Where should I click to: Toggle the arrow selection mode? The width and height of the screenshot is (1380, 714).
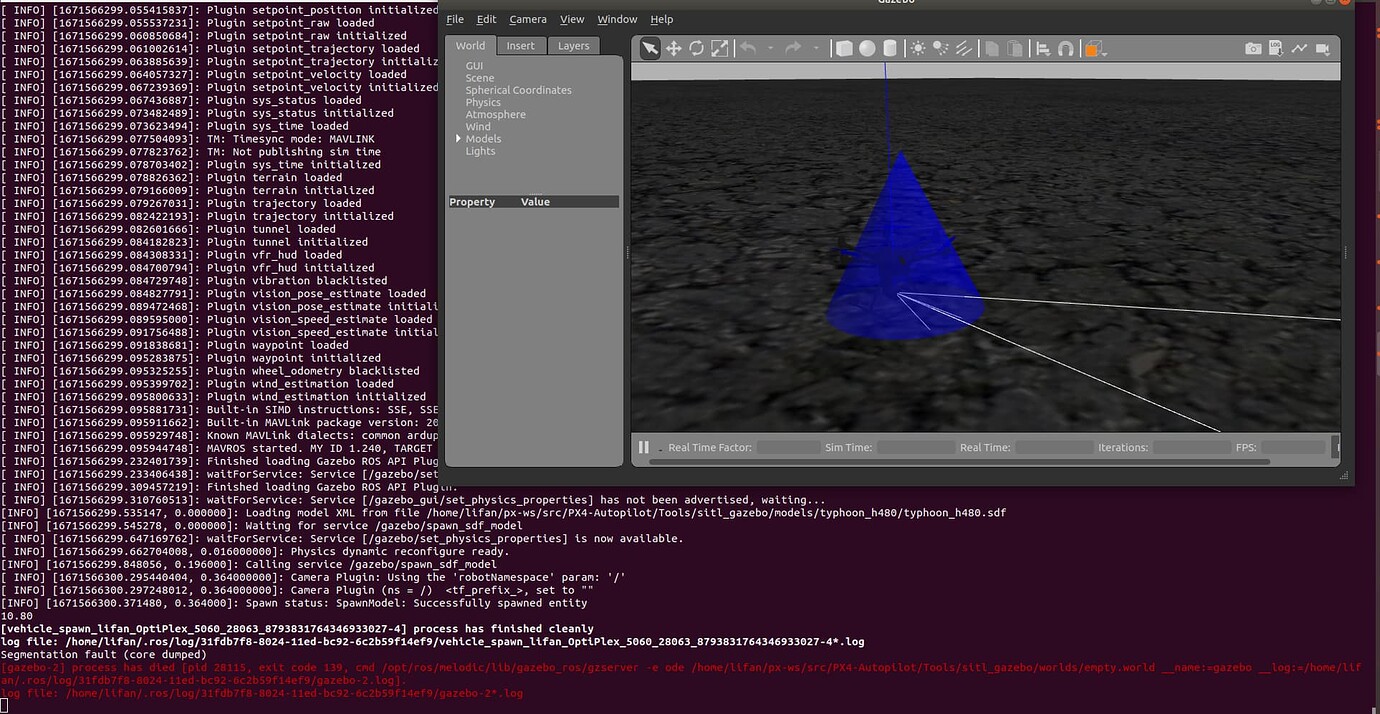(650, 47)
